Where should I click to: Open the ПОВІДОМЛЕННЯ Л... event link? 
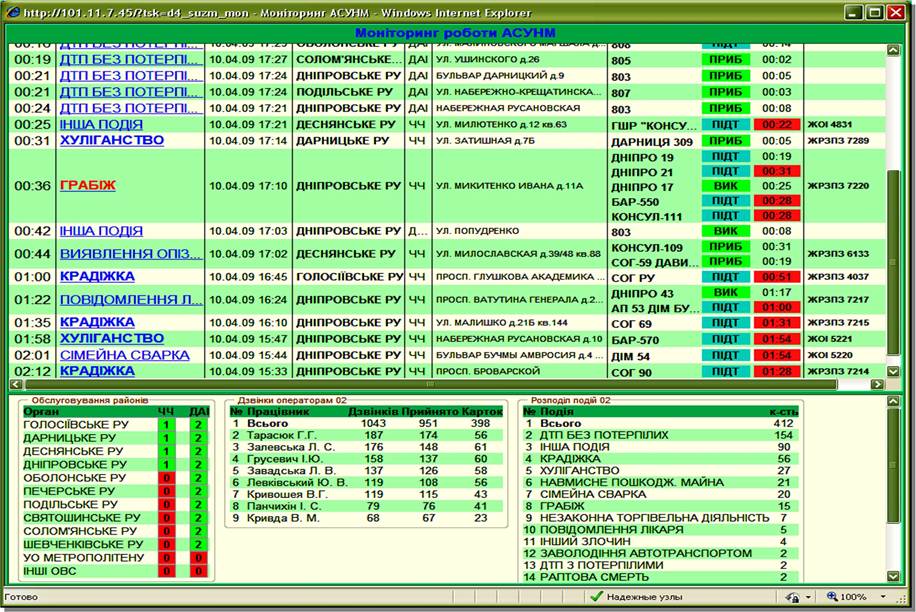pyautogui.click(x=131, y=300)
